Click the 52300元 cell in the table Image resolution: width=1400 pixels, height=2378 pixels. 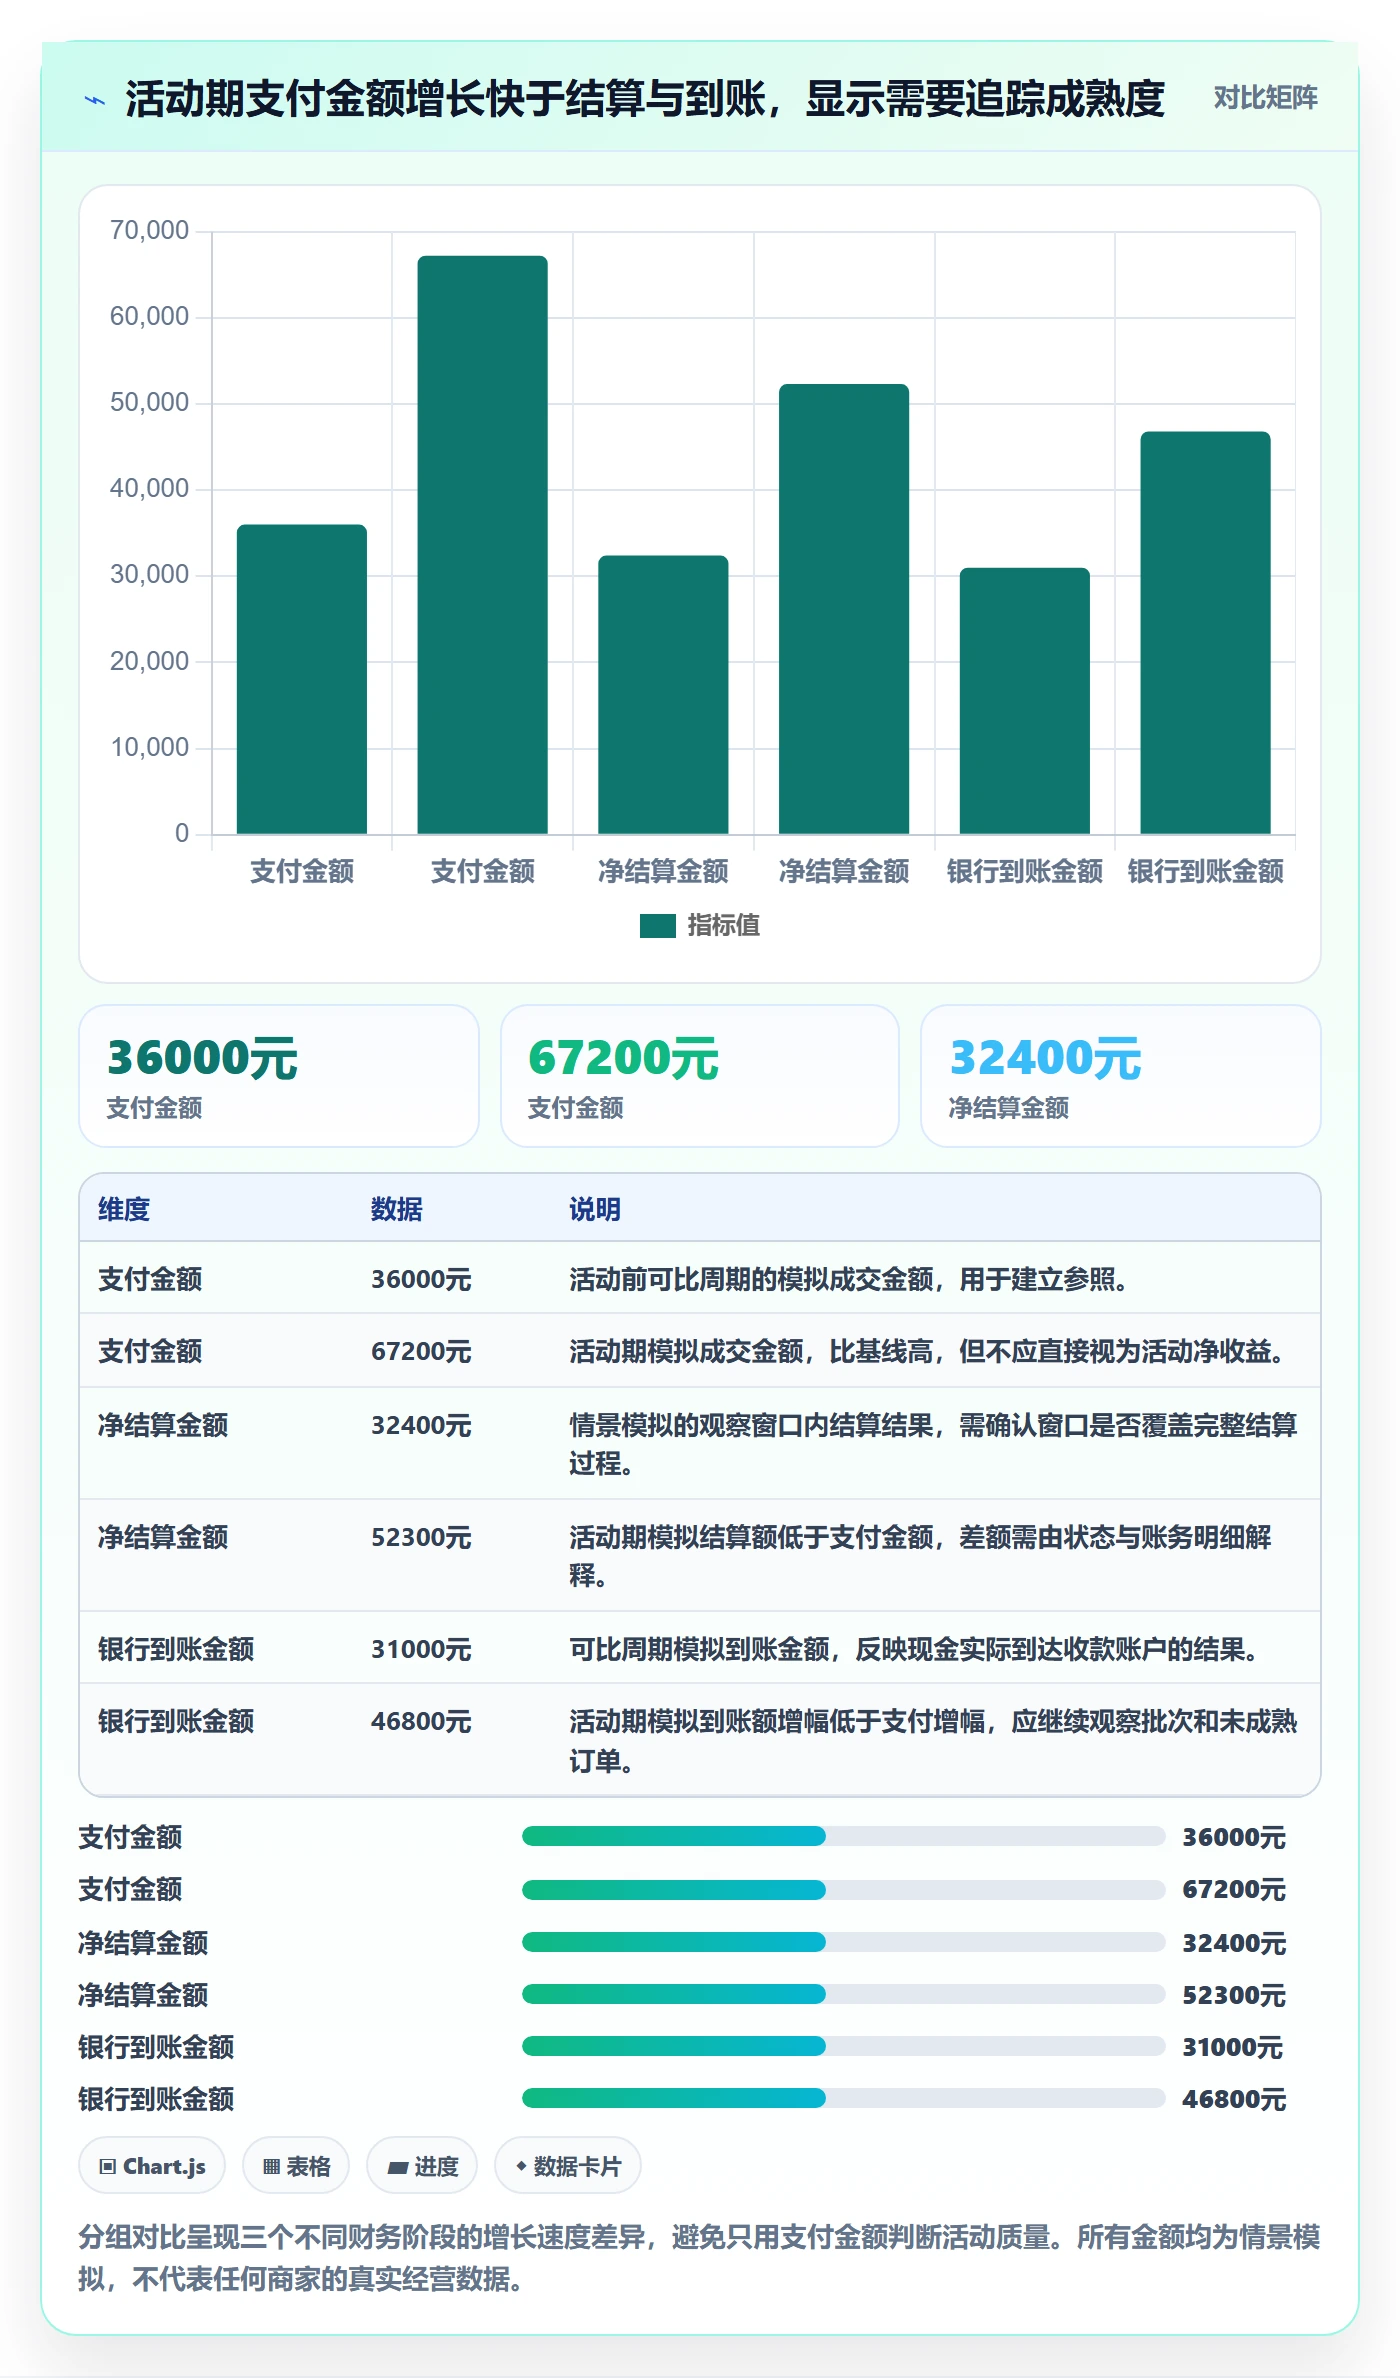421,1537
